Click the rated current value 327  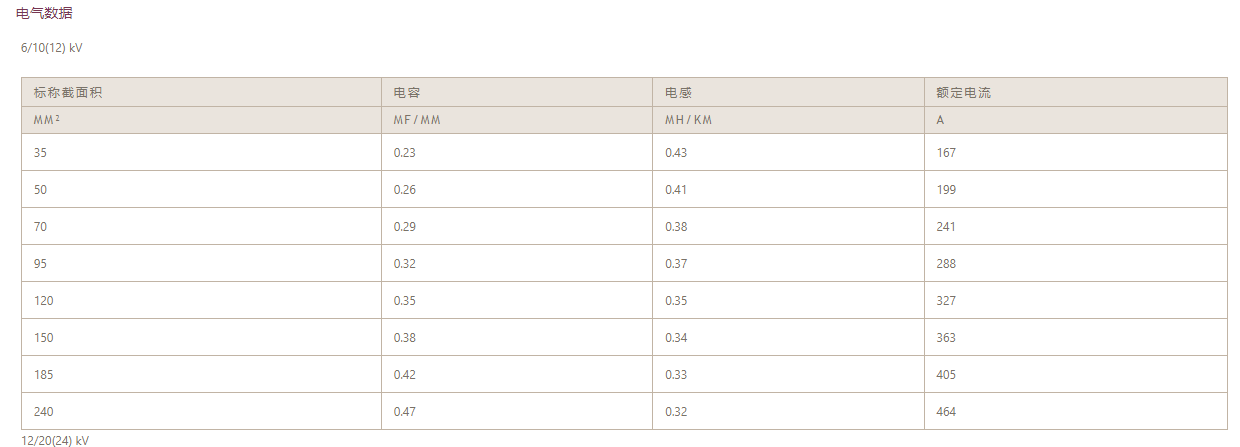[x=946, y=301]
